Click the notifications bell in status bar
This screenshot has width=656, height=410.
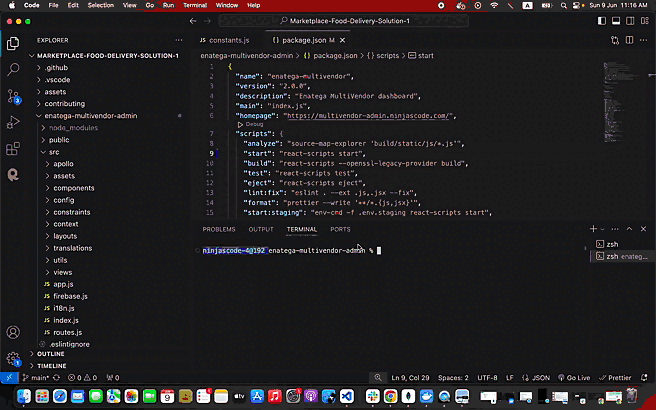(645, 378)
